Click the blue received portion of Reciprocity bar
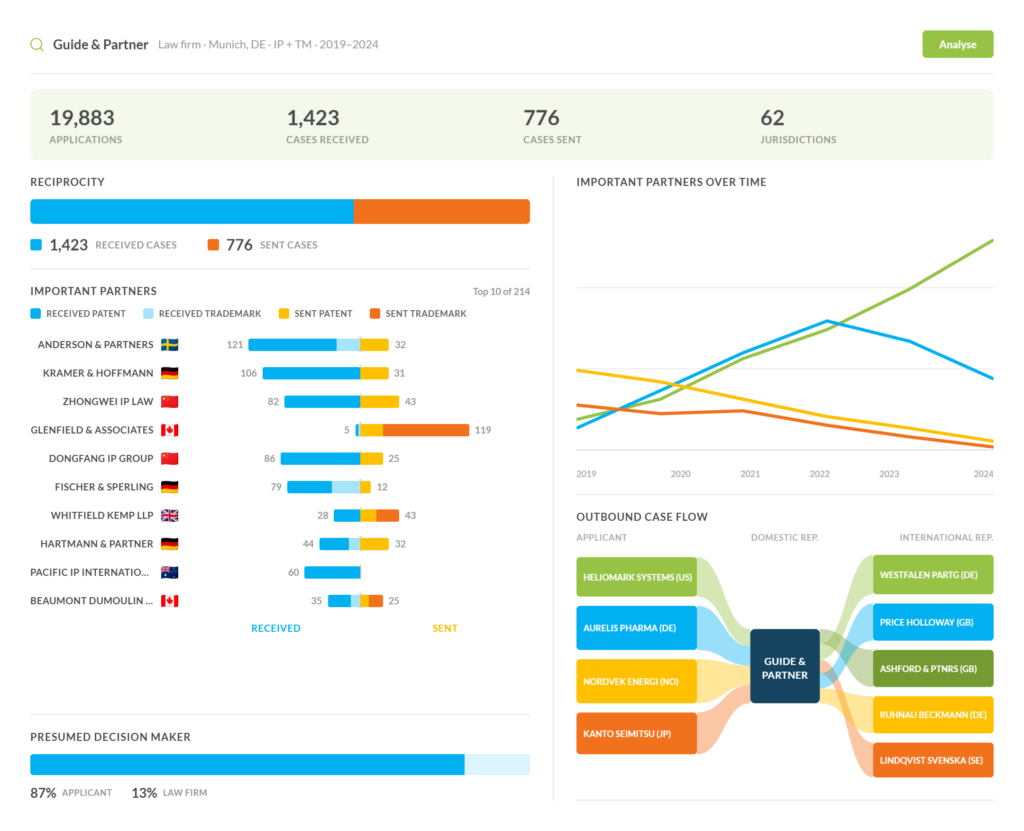The image size is (1024, 831). point(192,212)
